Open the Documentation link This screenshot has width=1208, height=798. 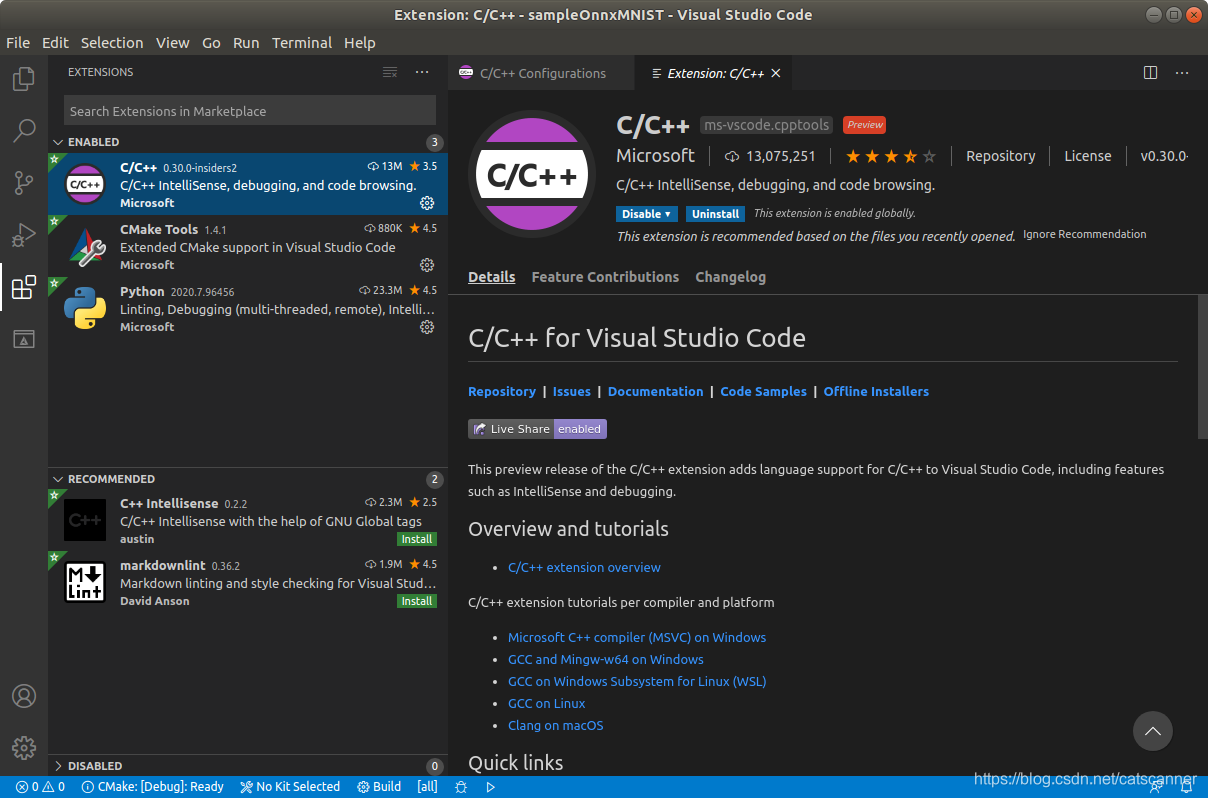coord(655,392)
